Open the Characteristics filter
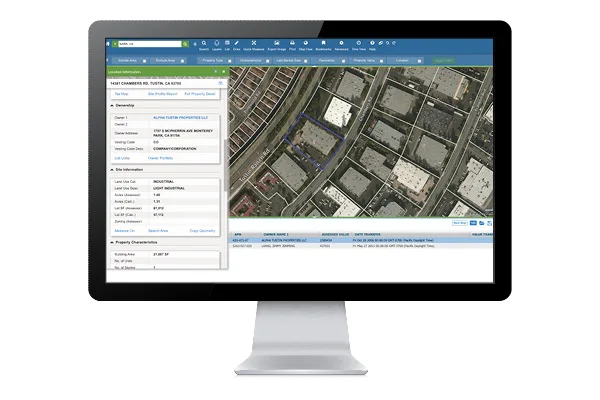Image resolution: width=600 pixels, height=400 pixels. (x=253, y=60)
